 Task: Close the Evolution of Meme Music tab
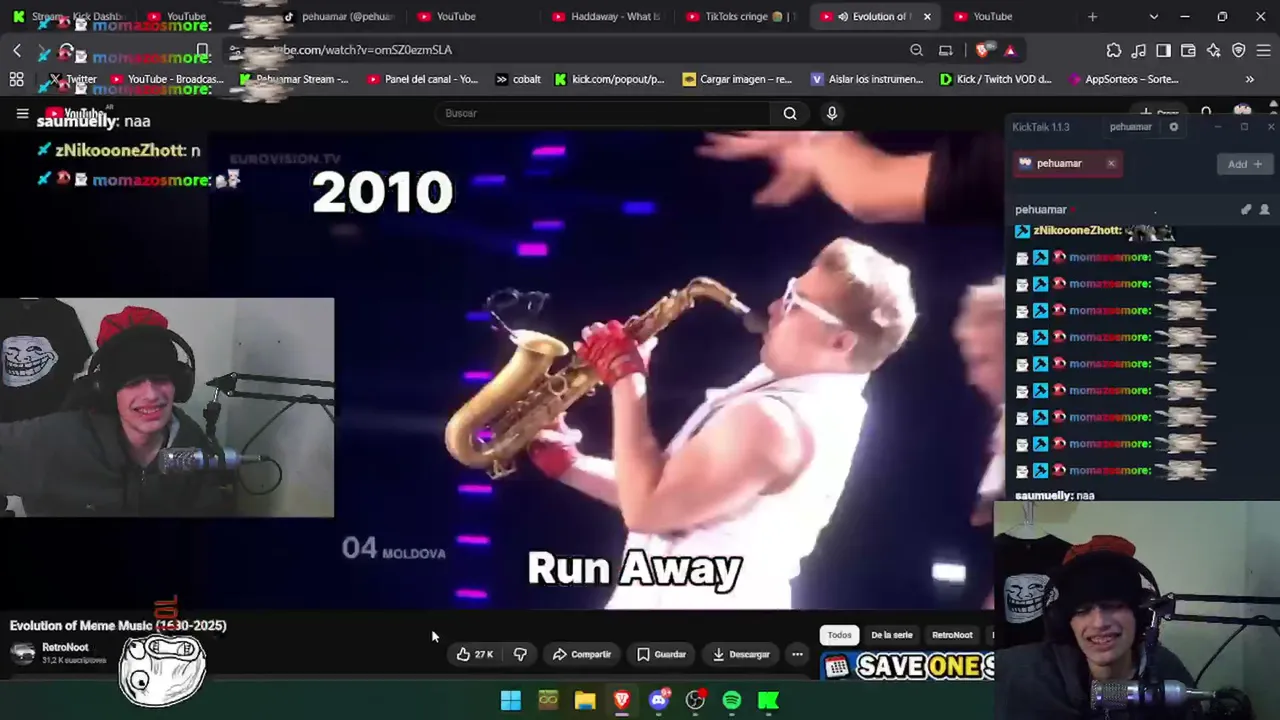point(927,16)
